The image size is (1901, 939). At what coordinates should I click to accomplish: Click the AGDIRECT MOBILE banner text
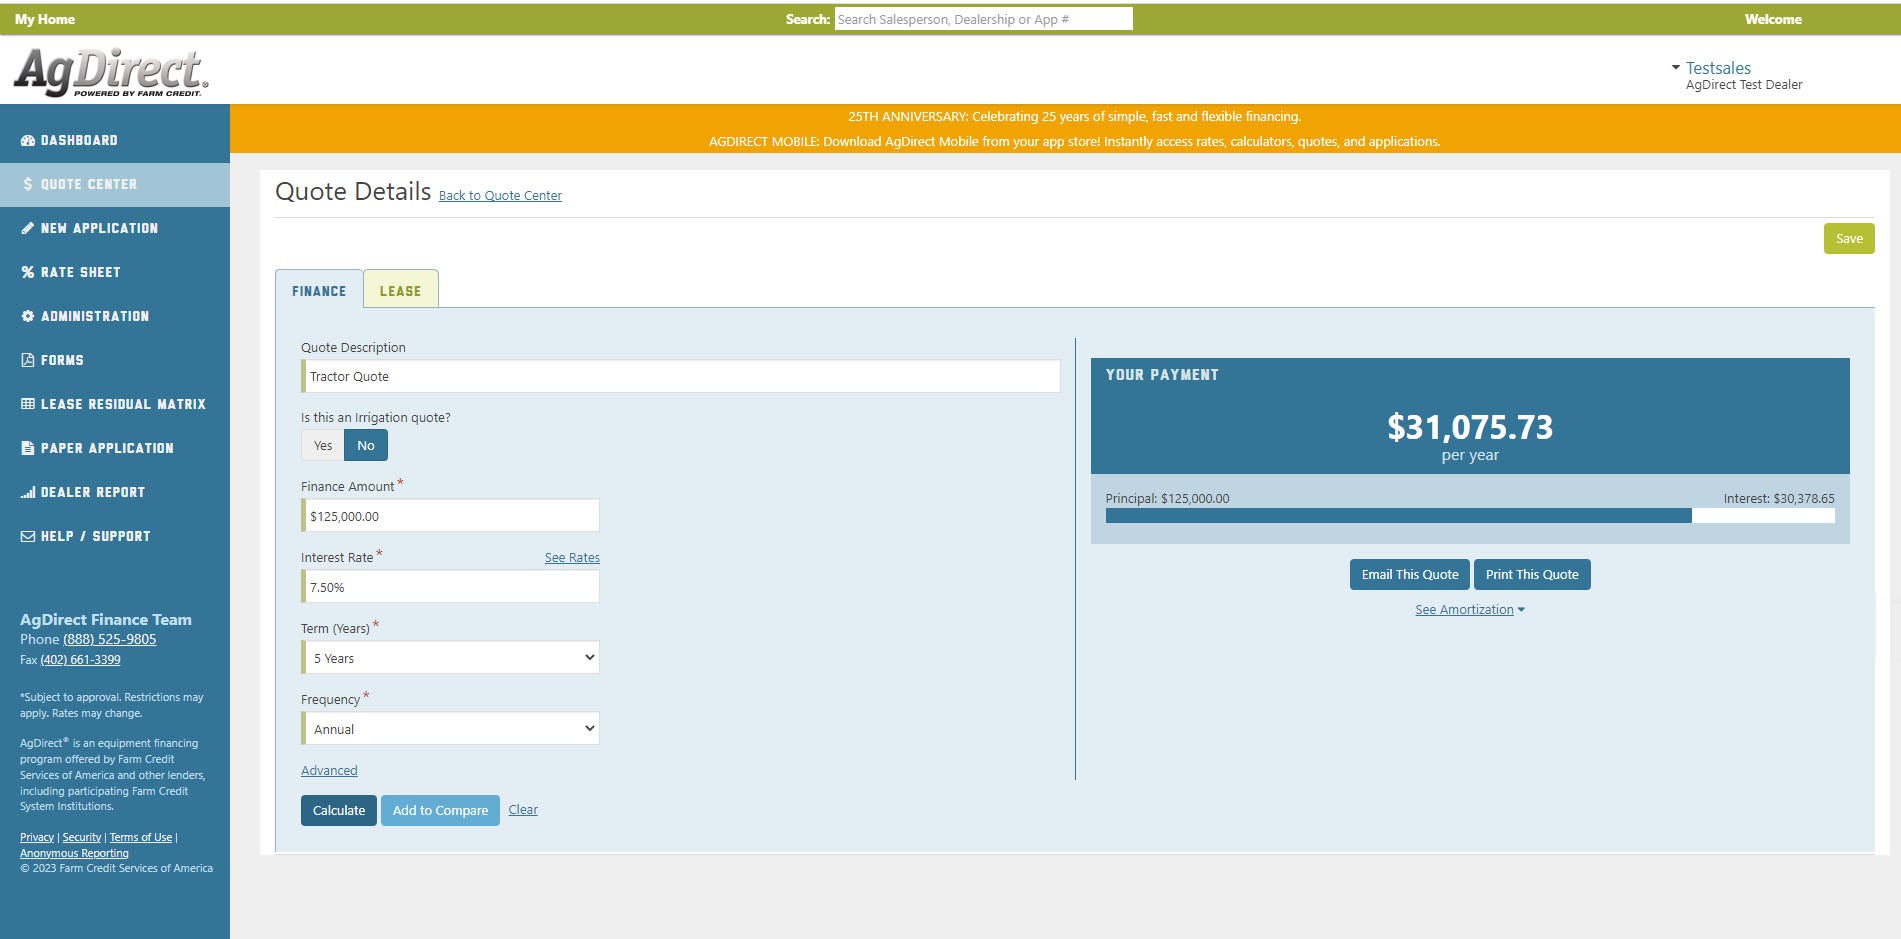pos(1075,142)
